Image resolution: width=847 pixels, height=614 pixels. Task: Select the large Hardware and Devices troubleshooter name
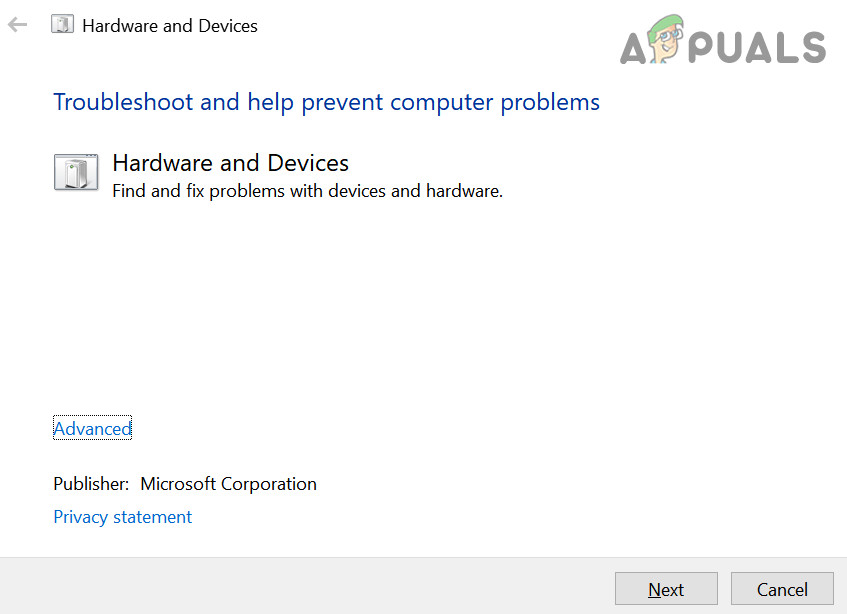pyautogui.click(x=230, y=163)
